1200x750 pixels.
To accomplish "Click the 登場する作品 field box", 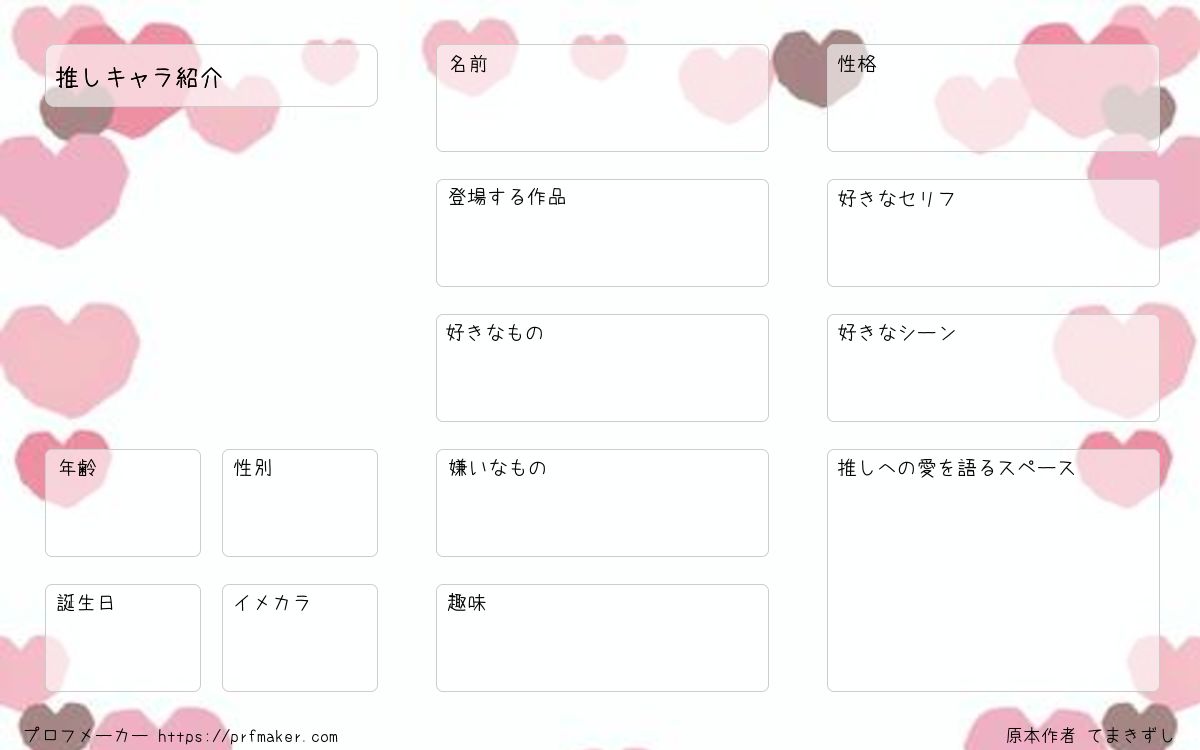I will pyautogui.click(x=602, y=233).
